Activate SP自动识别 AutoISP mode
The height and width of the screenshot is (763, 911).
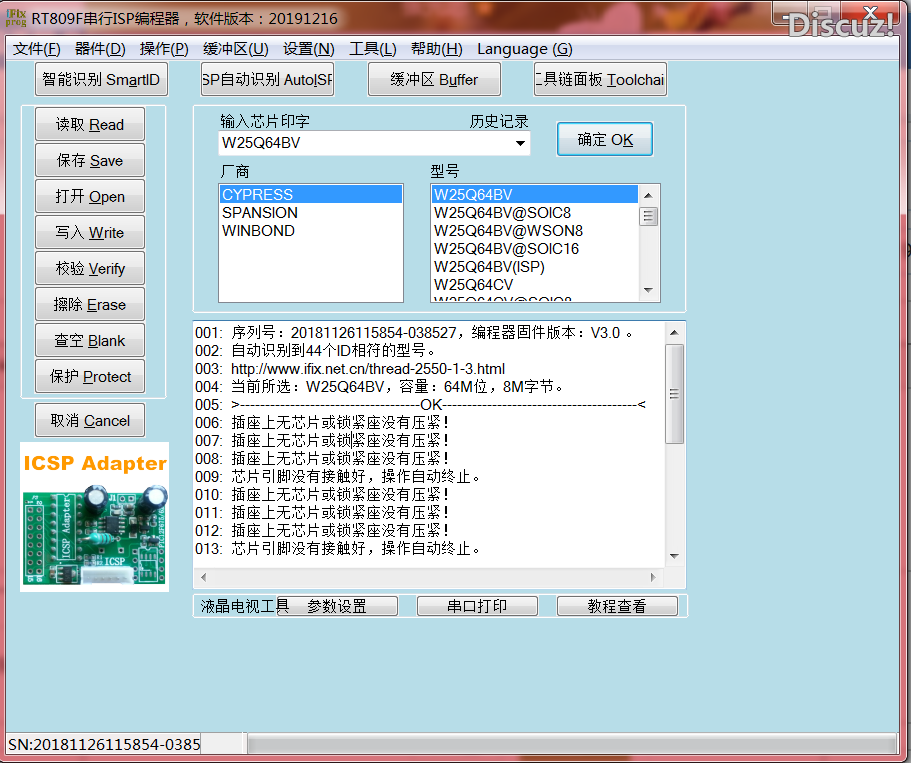[x=266, y=79]
